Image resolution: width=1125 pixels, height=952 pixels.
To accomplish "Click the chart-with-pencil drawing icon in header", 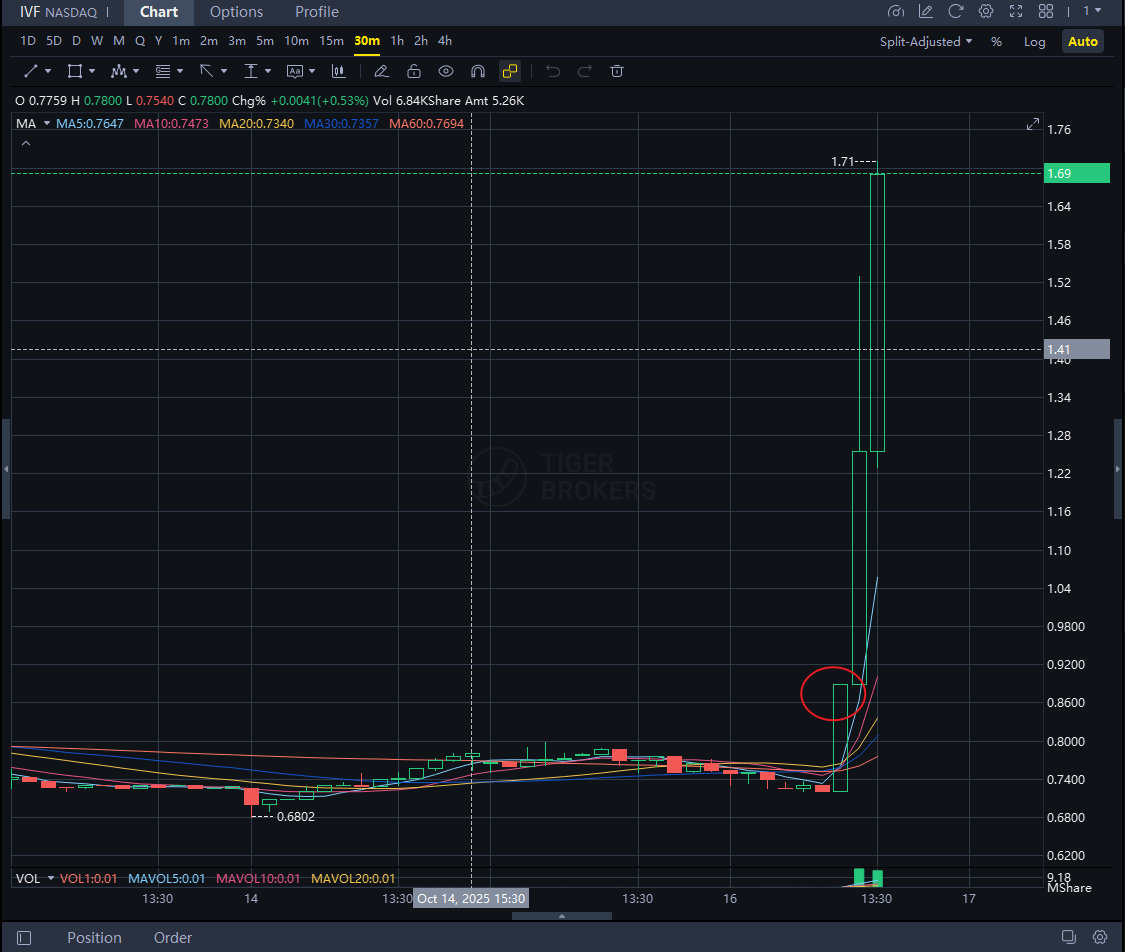I will click(x=926, y=11).
